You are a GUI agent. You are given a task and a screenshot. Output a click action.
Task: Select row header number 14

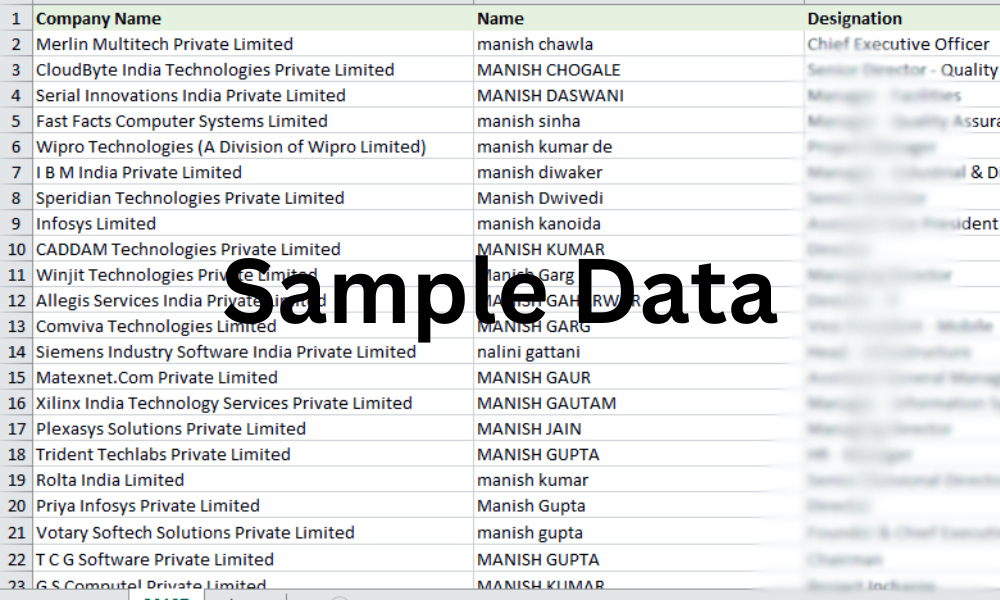pos(16,352)
